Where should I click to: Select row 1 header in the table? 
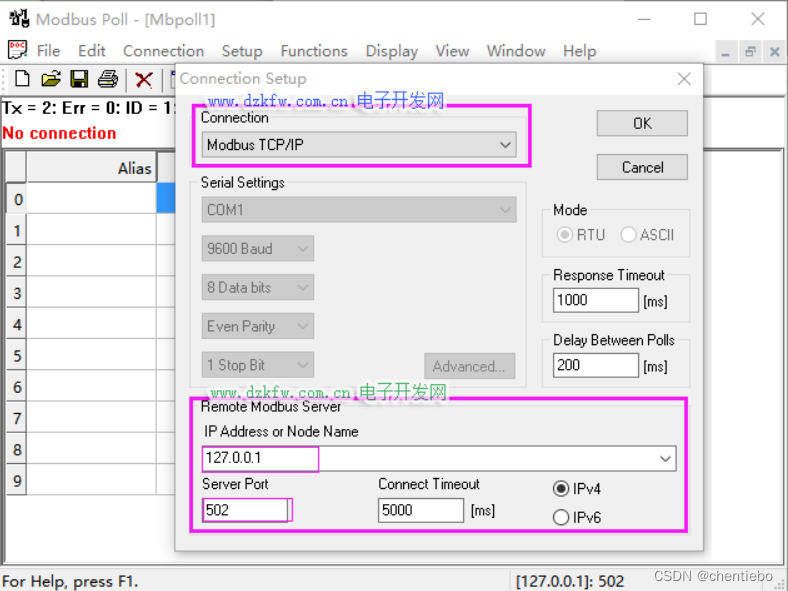pyautogui.click(x=16, y=231)
